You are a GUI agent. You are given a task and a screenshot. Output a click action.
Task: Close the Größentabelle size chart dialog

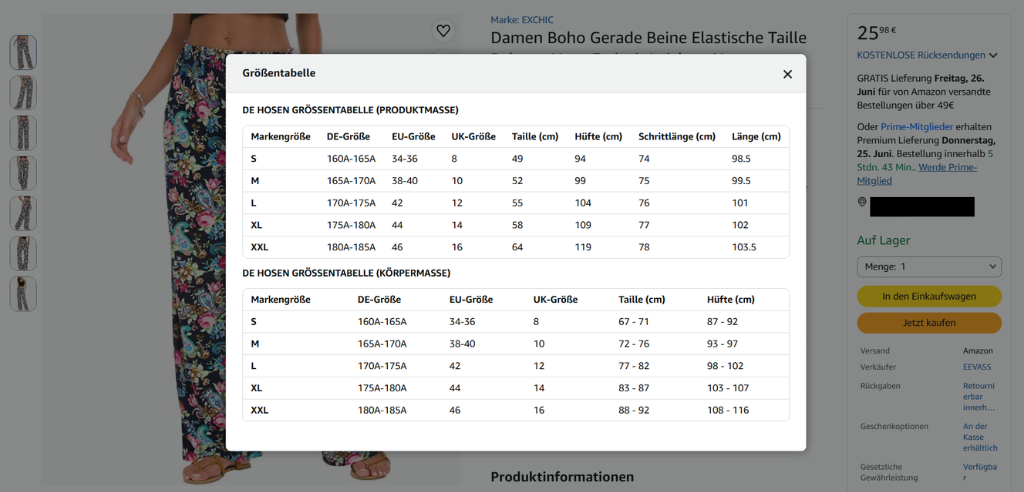[787, 74]
